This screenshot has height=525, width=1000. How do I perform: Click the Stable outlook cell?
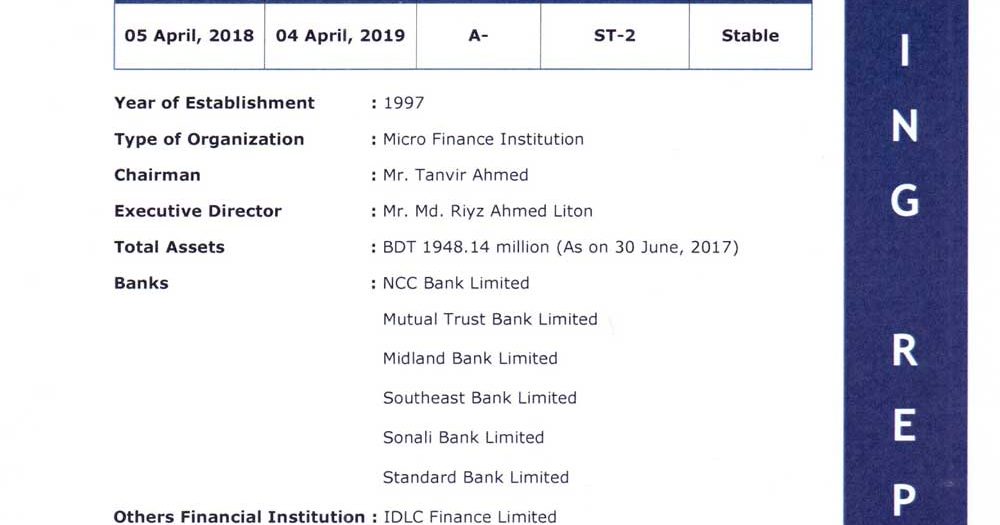pos(751,36)
